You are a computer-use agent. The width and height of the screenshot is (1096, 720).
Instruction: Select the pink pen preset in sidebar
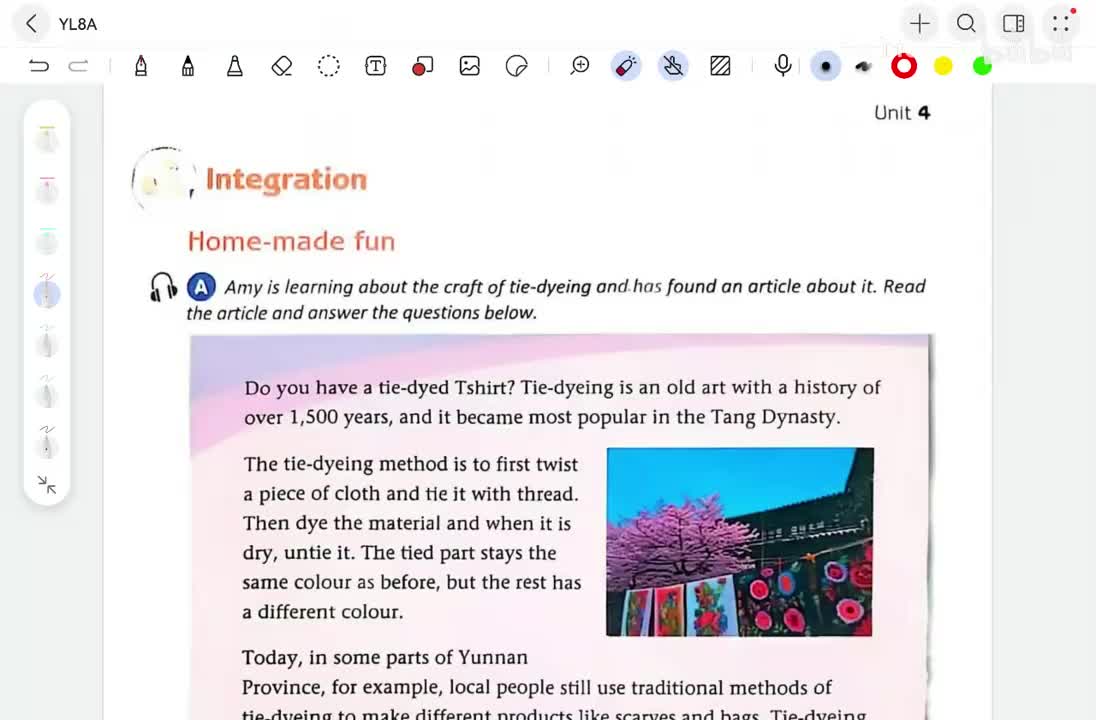point(47,189)
